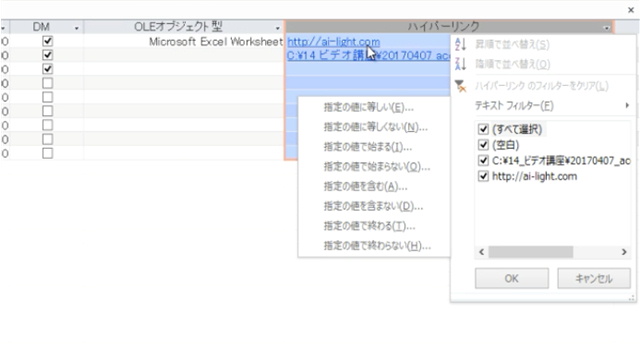Choose 指定の値を含む(A)... filter option
The image size is (640, 360).
point(365,187)
